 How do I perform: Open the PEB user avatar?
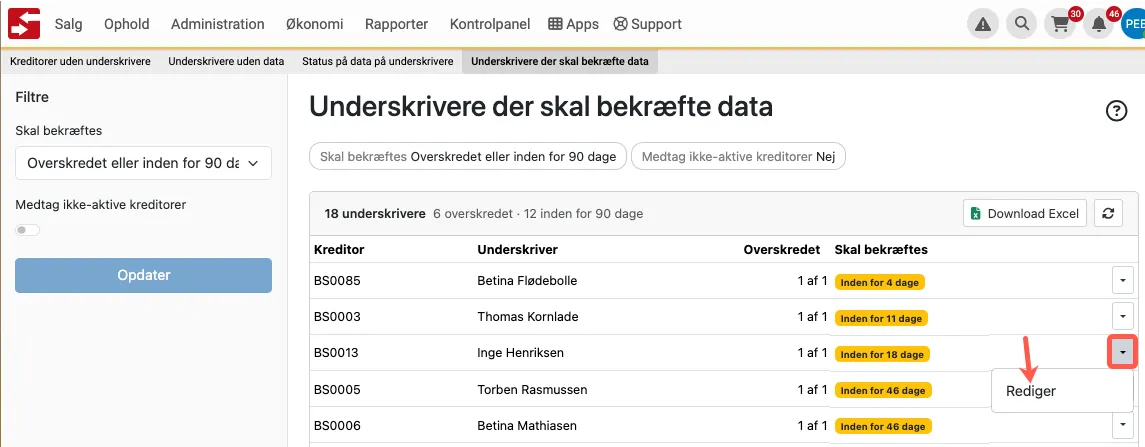[1133, 24]
